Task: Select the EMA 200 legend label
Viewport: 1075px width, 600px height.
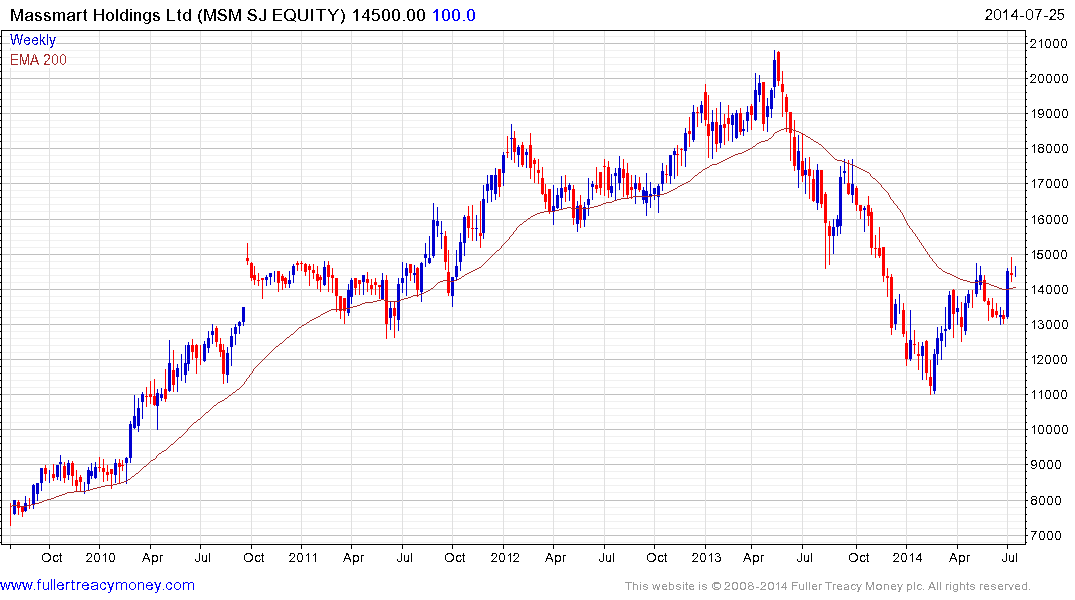Action: pyautogui.click(x=39, y=59)
